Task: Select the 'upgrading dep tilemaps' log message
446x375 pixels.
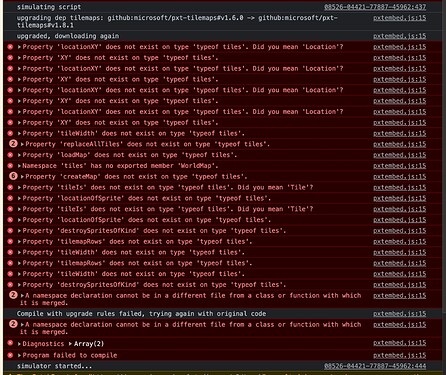Action: pos(177,21)
